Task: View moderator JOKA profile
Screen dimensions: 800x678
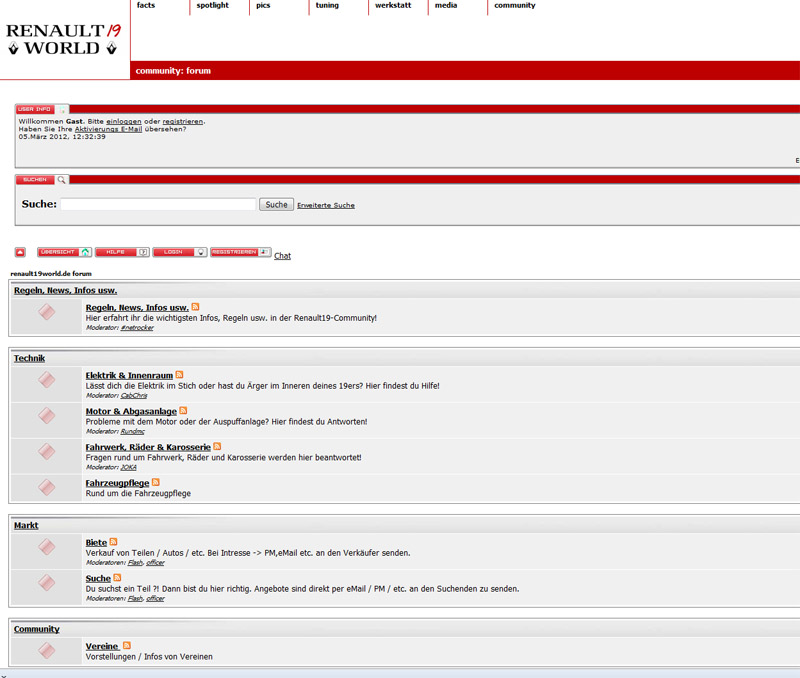Action: pos(128,467)
